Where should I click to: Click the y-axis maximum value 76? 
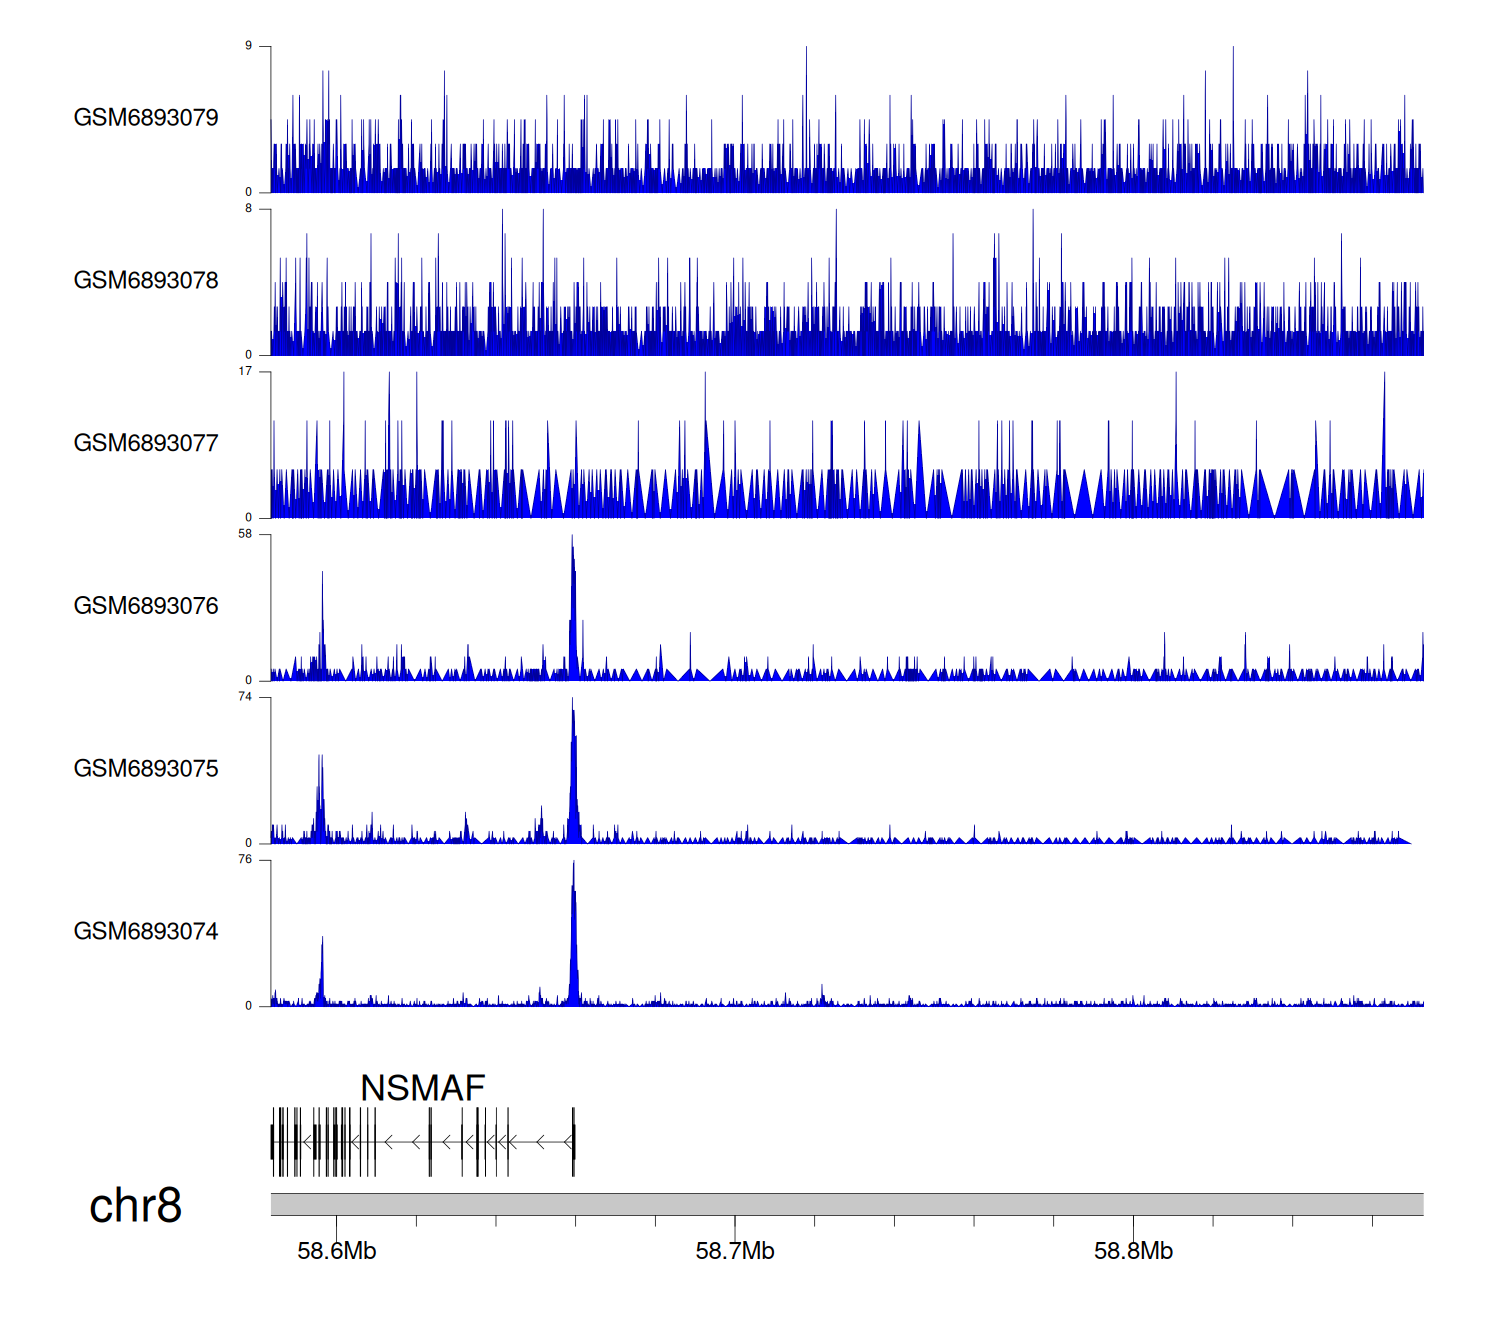[x=245, y=860]
